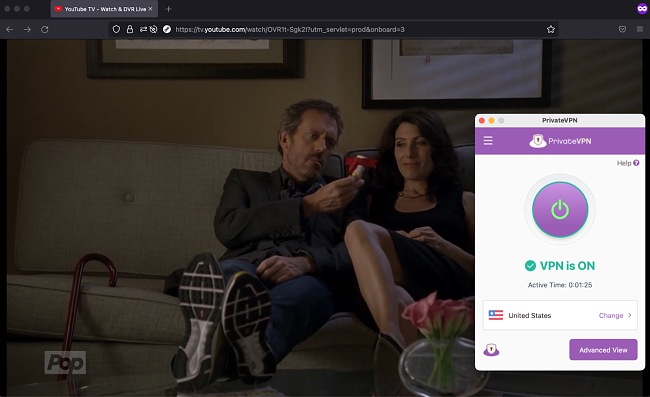Viewport: 650px width, 397px height.
Task: Select the United States server location row
Action: pyautogui.click(x=560, y=315)
